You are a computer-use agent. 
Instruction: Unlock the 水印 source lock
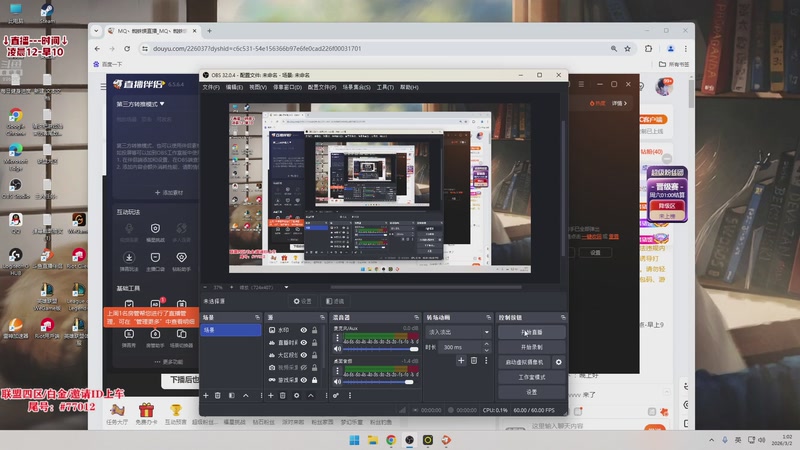pyautogui.click(x=314, y=330)
